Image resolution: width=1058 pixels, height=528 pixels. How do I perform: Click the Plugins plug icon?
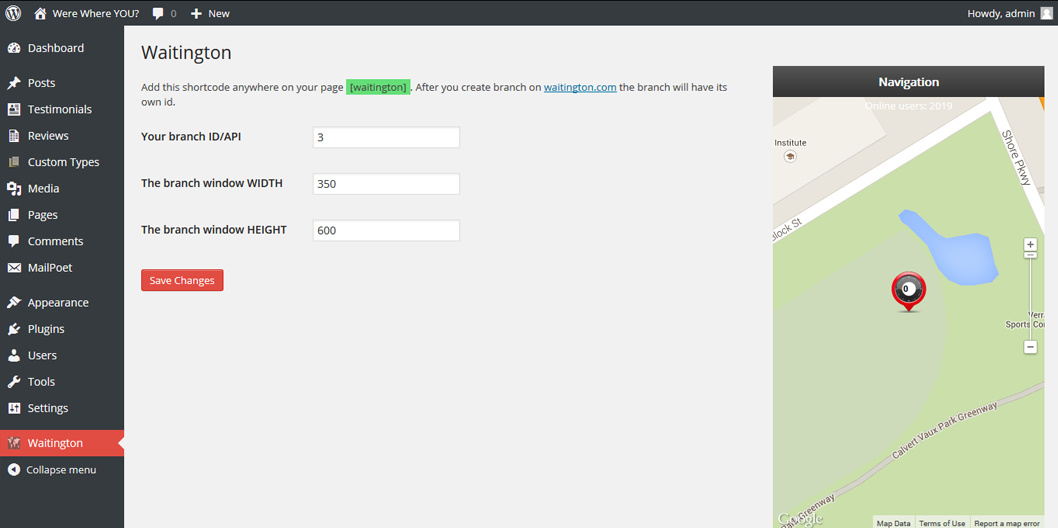pyautogui.click(x=13, y=329)
